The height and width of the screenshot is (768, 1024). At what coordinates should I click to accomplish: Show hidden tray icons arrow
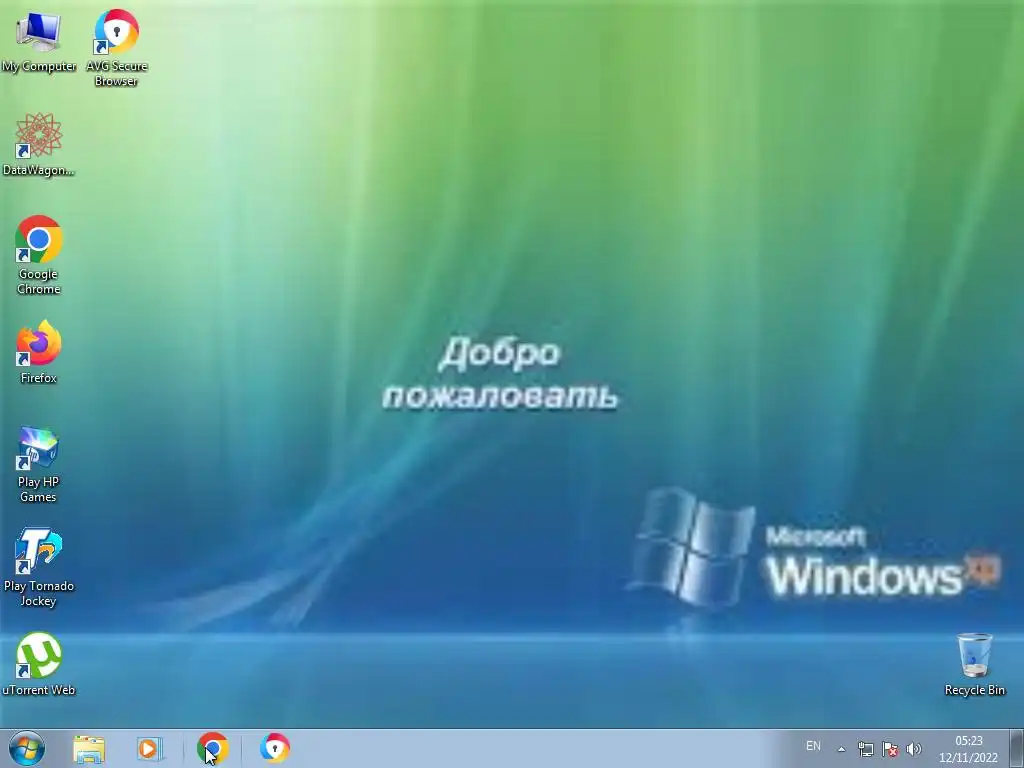842,749
